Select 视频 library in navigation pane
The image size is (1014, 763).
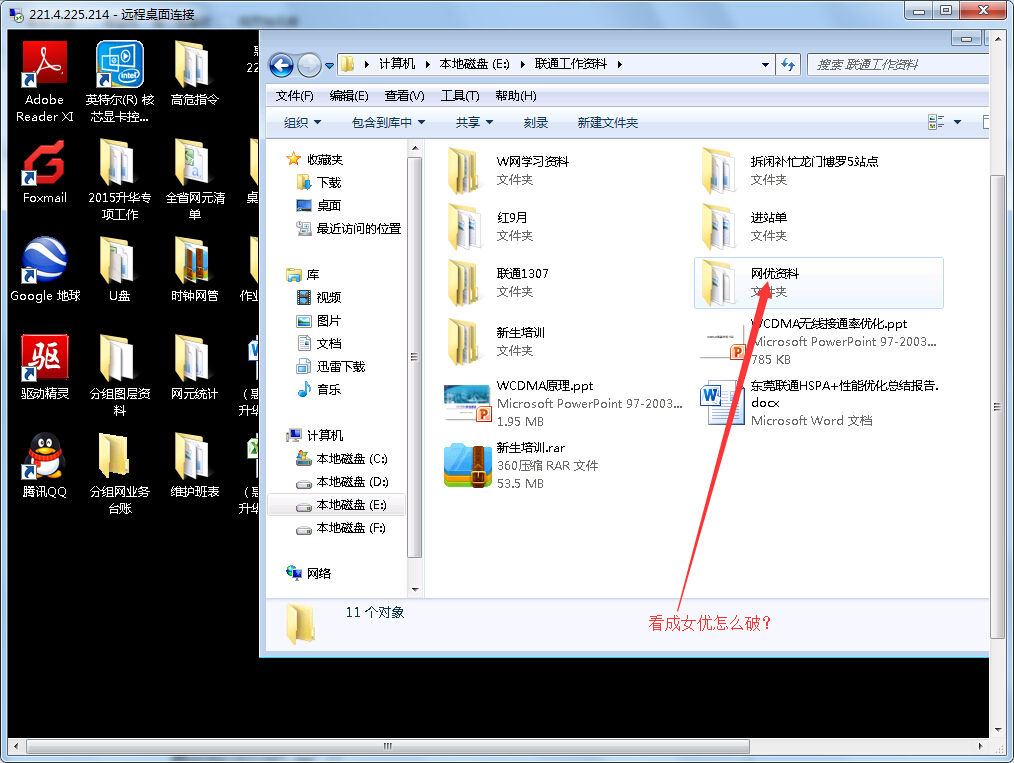pos(319,297)
